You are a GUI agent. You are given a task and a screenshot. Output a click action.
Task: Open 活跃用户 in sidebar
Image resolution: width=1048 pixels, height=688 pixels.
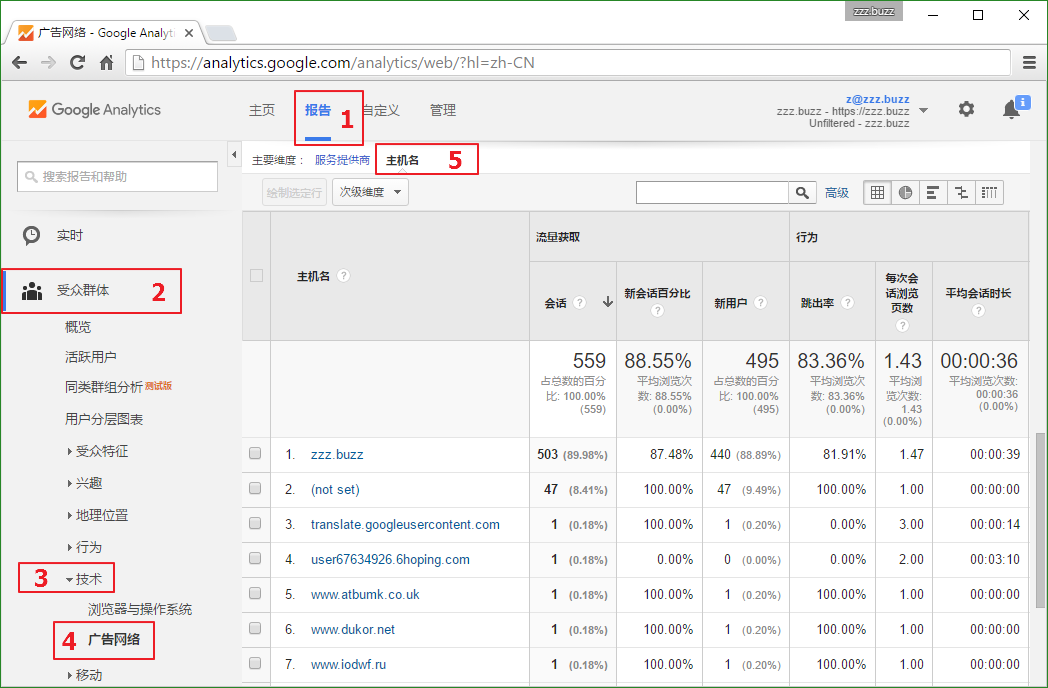click(x=90, y=357)
